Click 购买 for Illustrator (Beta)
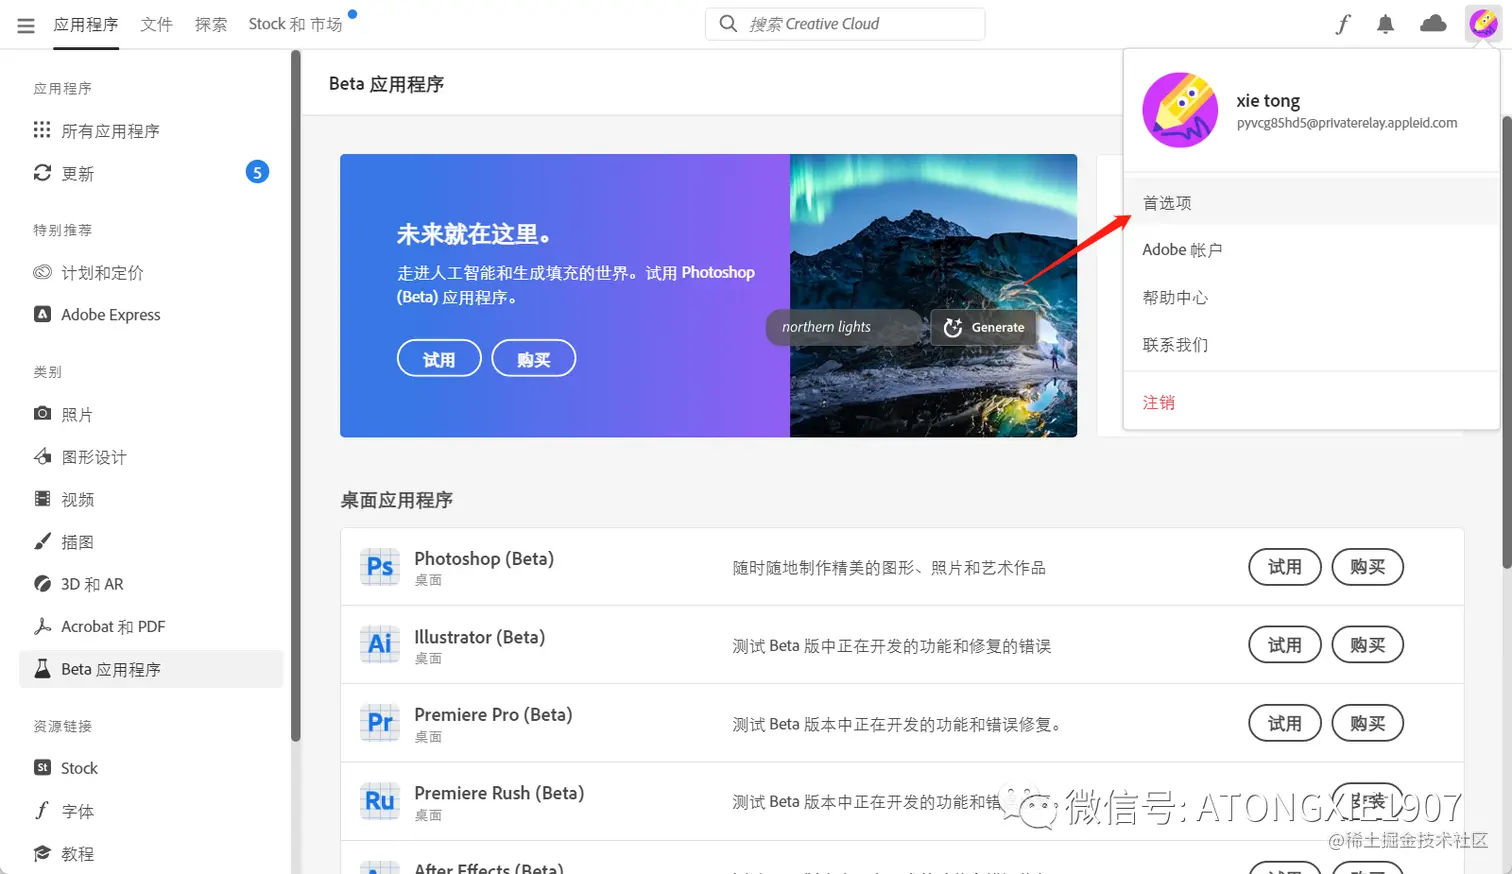 pyautogui.click(x=1368, y=645)
